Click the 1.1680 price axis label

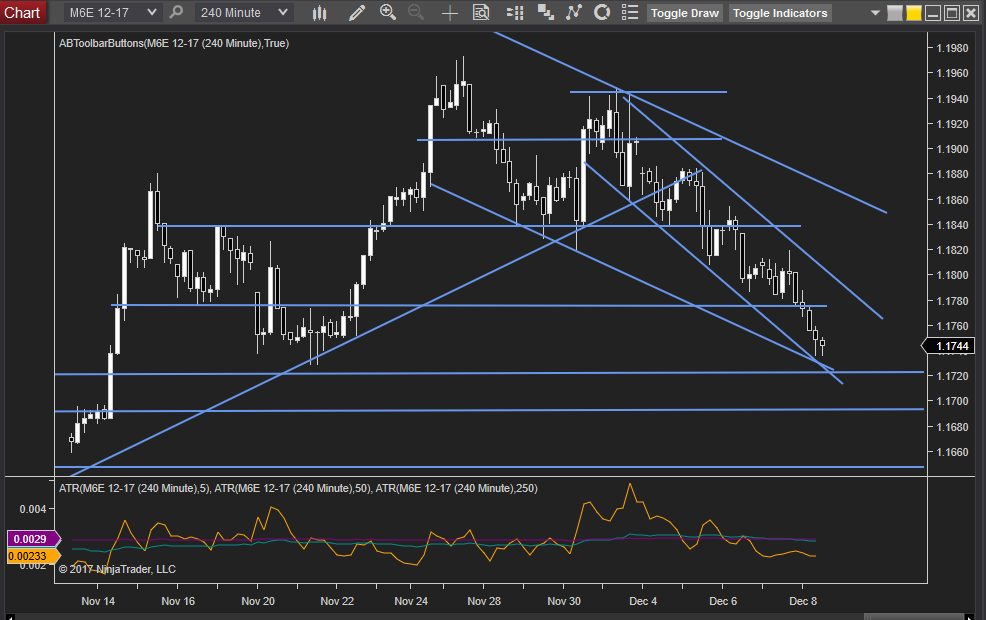pos(952,427)
